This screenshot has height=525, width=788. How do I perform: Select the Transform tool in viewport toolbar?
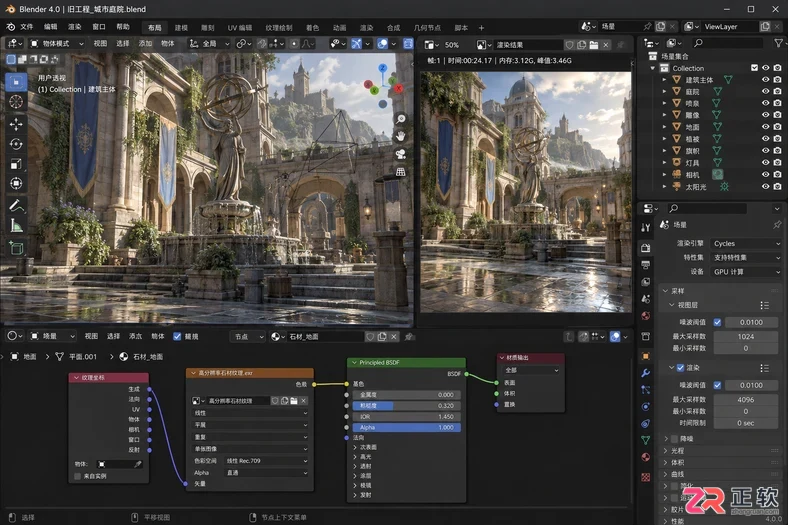[x=16, y=184]
